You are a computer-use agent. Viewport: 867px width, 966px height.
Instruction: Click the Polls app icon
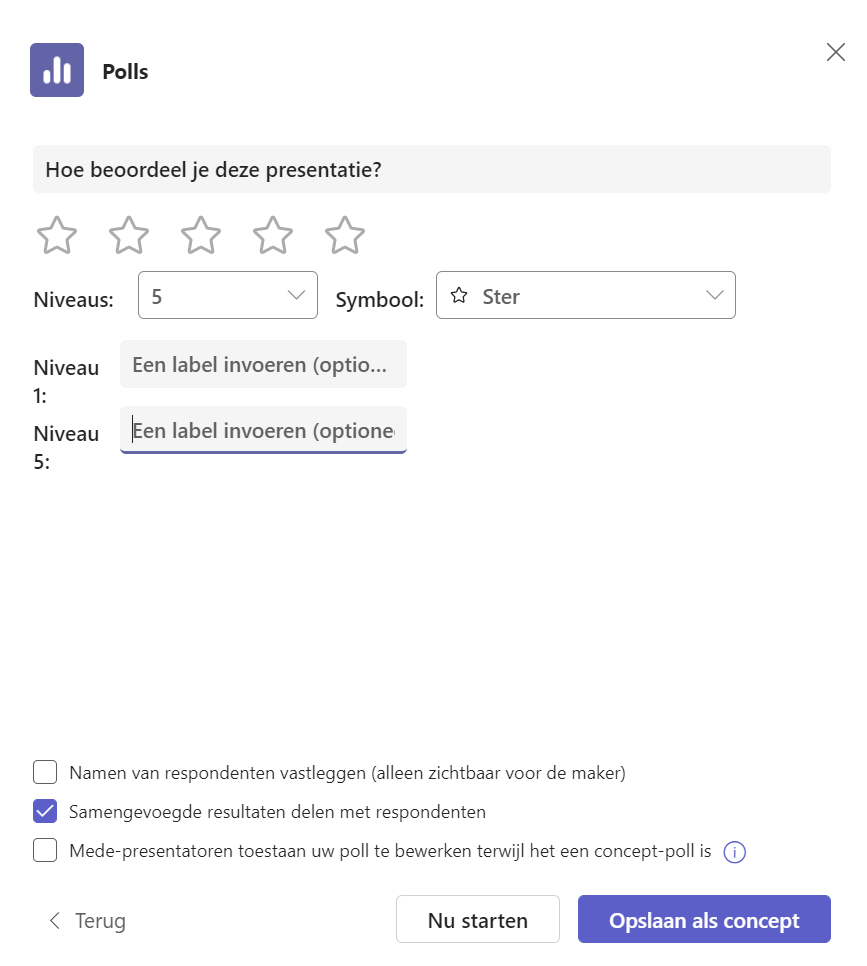click(57, 70)
